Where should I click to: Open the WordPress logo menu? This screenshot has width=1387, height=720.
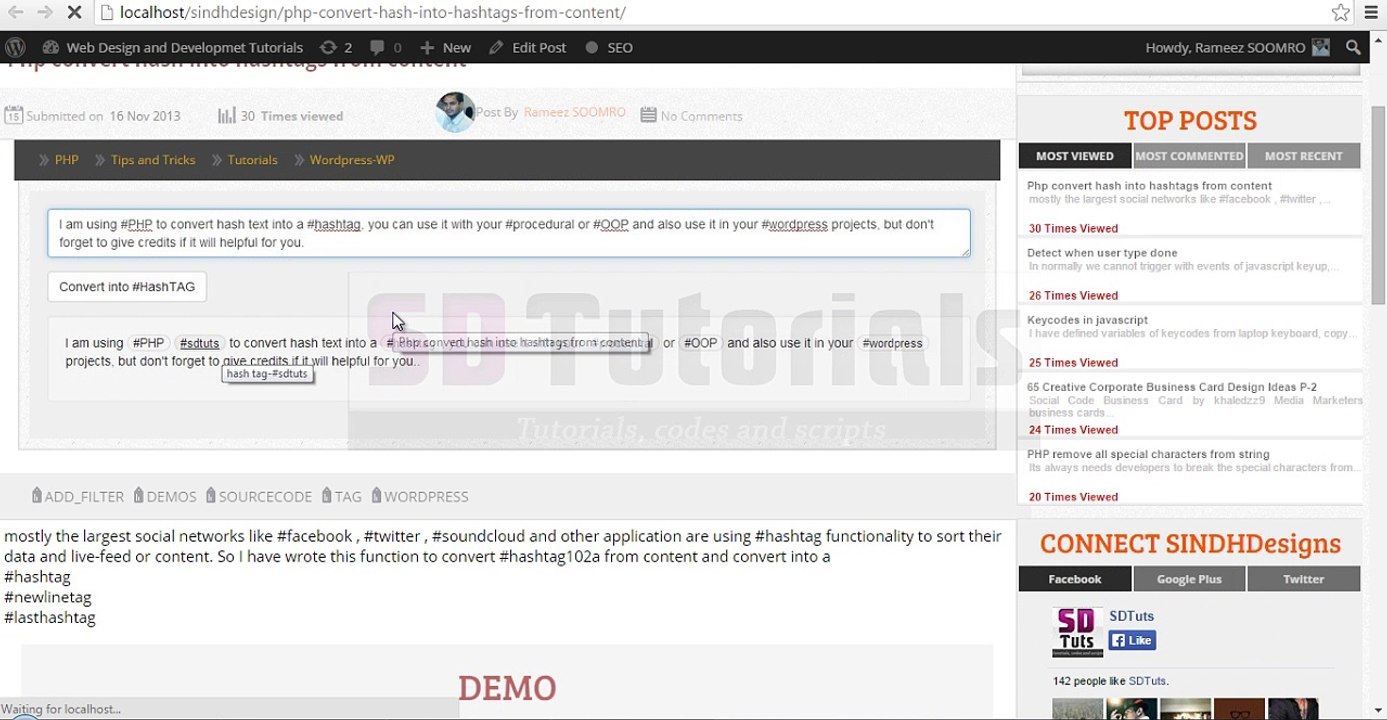(x=15, y=47)
